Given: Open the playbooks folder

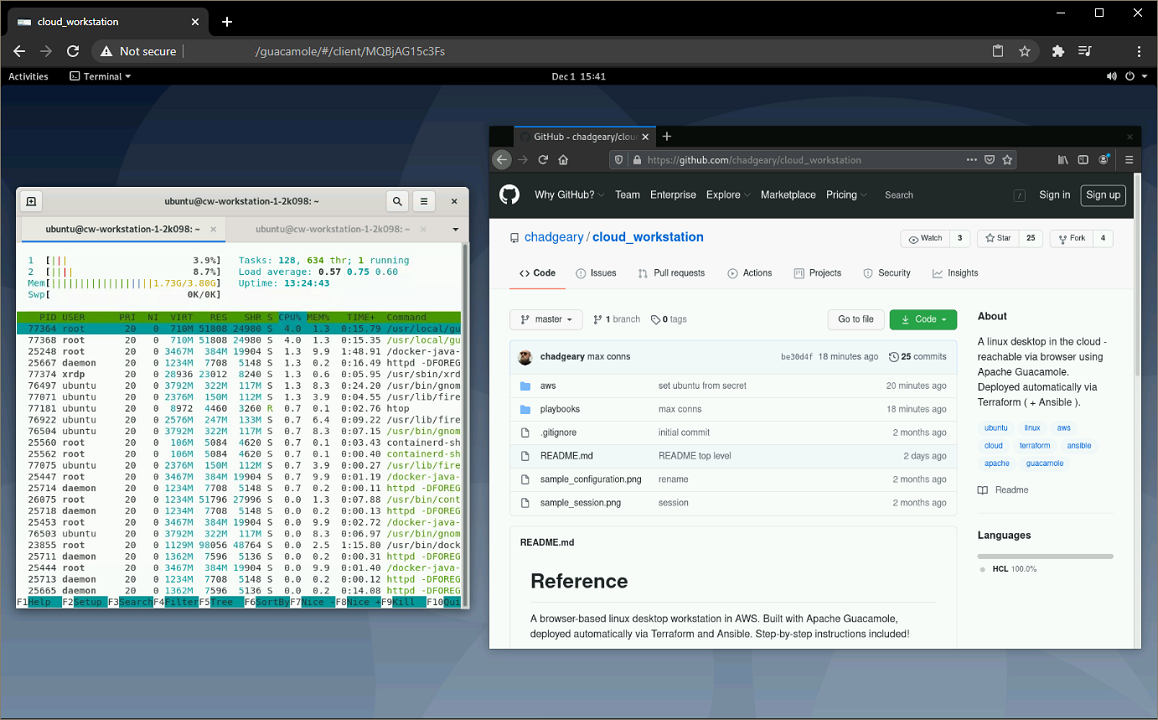Looking at the screenshot, I should (x=560, y=409).
